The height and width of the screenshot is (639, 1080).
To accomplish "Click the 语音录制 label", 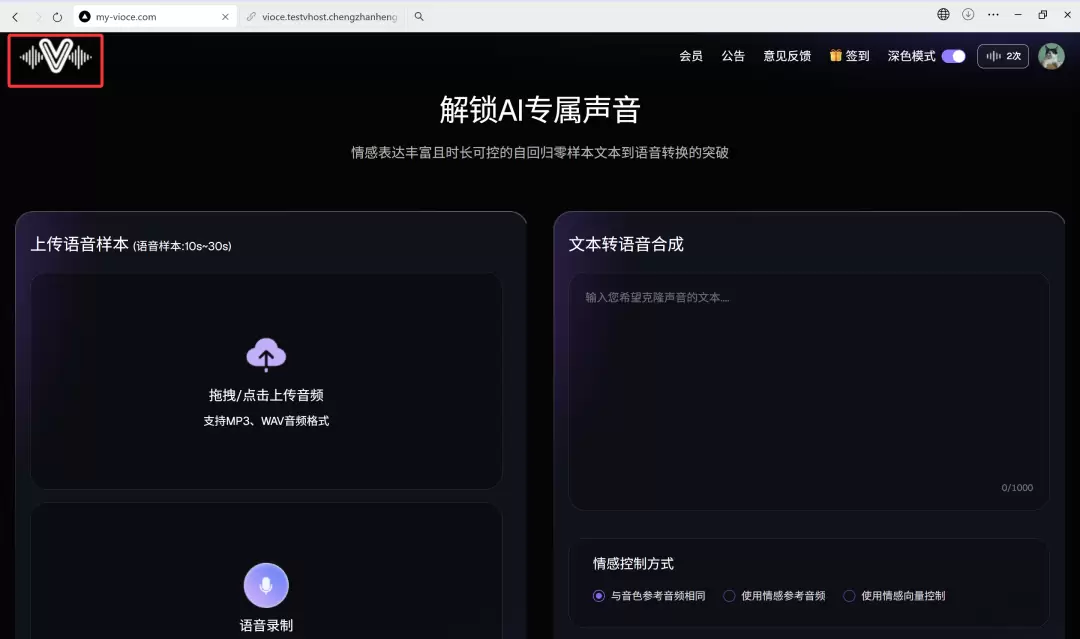I will click(266, 625).
